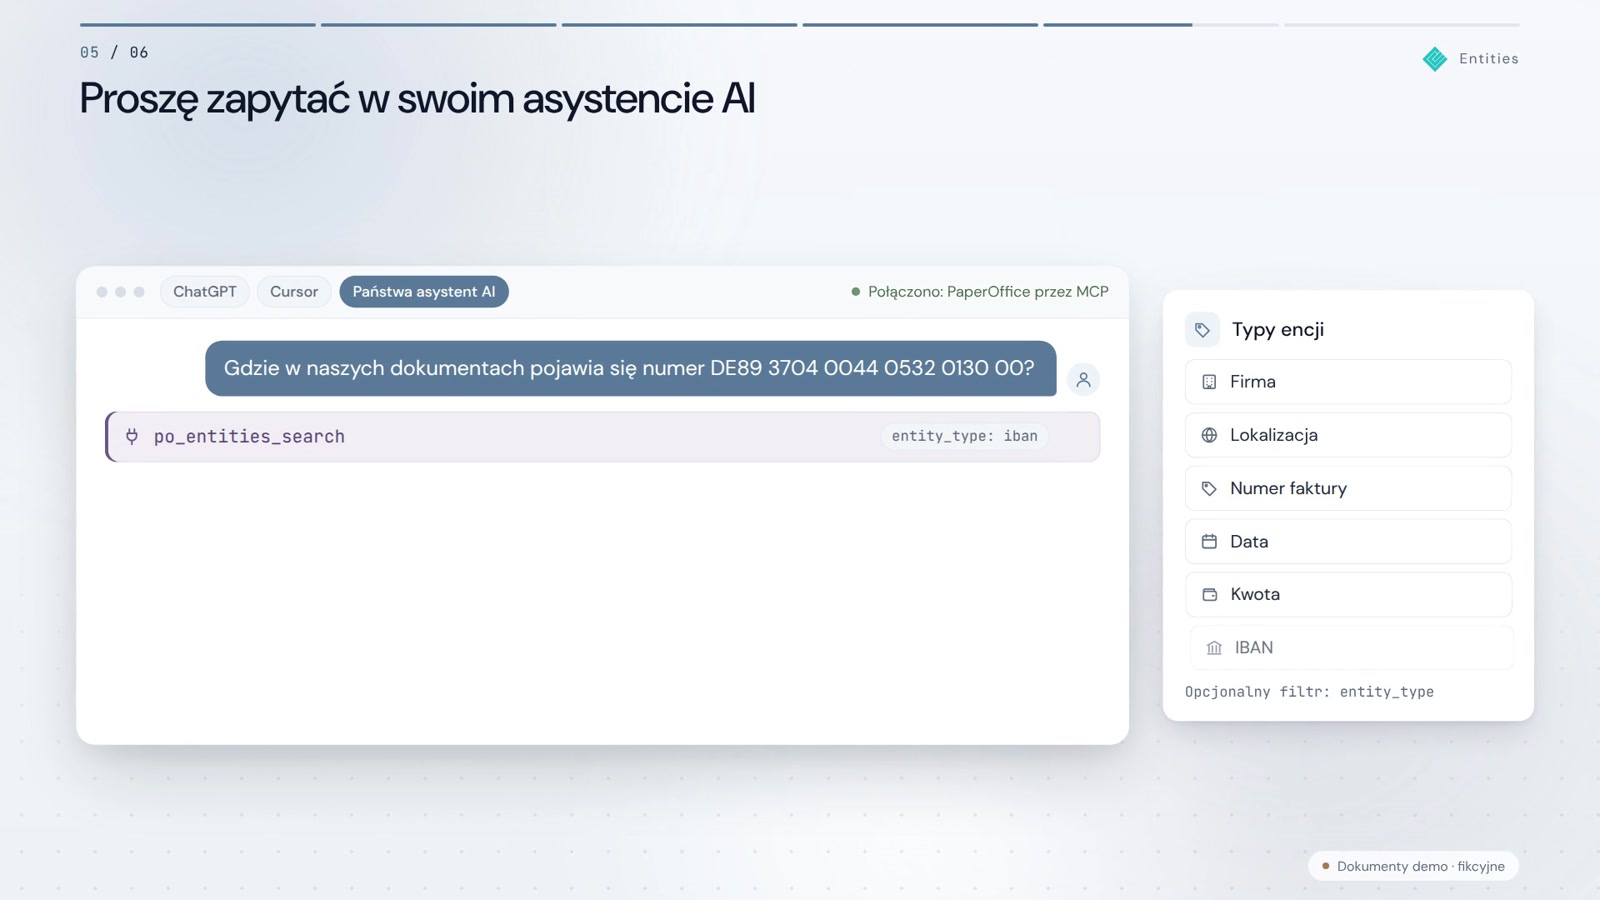Switch to the Cursor tab
Viewport: 1600px width, 900px height.
pos(294,292)
